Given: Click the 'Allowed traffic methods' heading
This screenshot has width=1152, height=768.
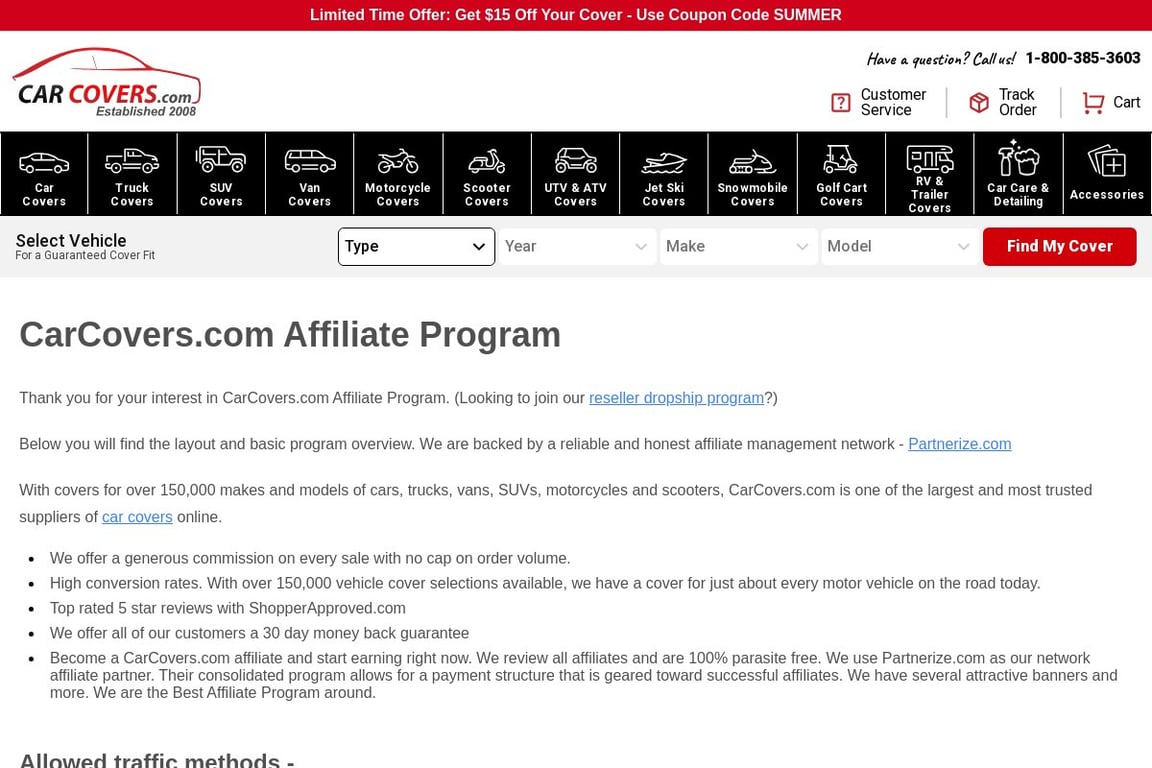Looking at the screenshot, I should (156, 760).
